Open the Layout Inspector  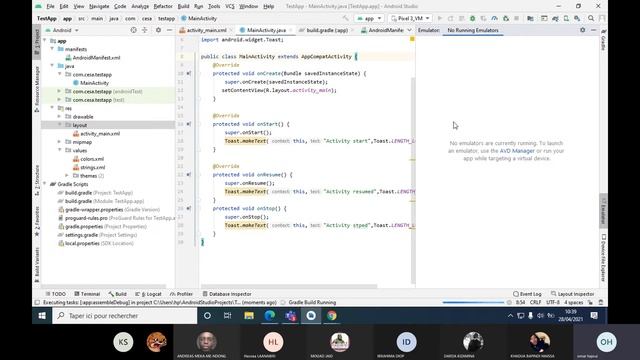[572, 294]
